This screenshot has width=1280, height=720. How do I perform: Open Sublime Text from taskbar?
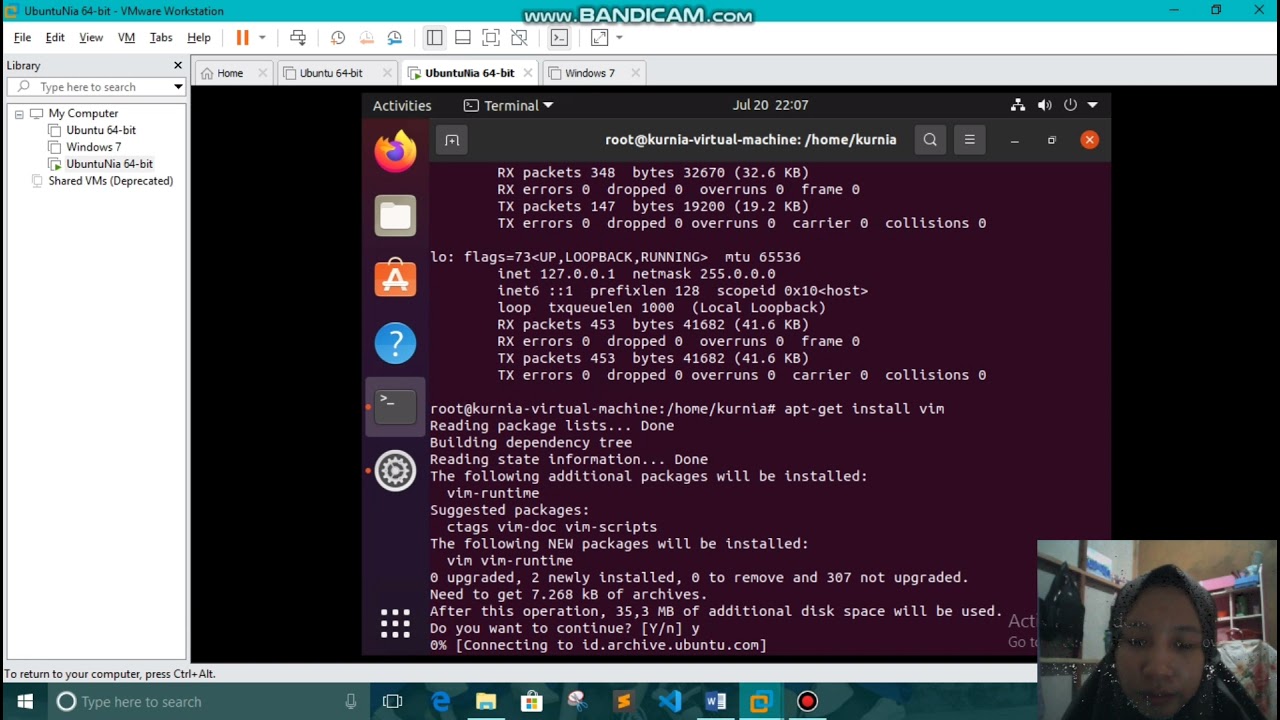(x=623, y=702)
